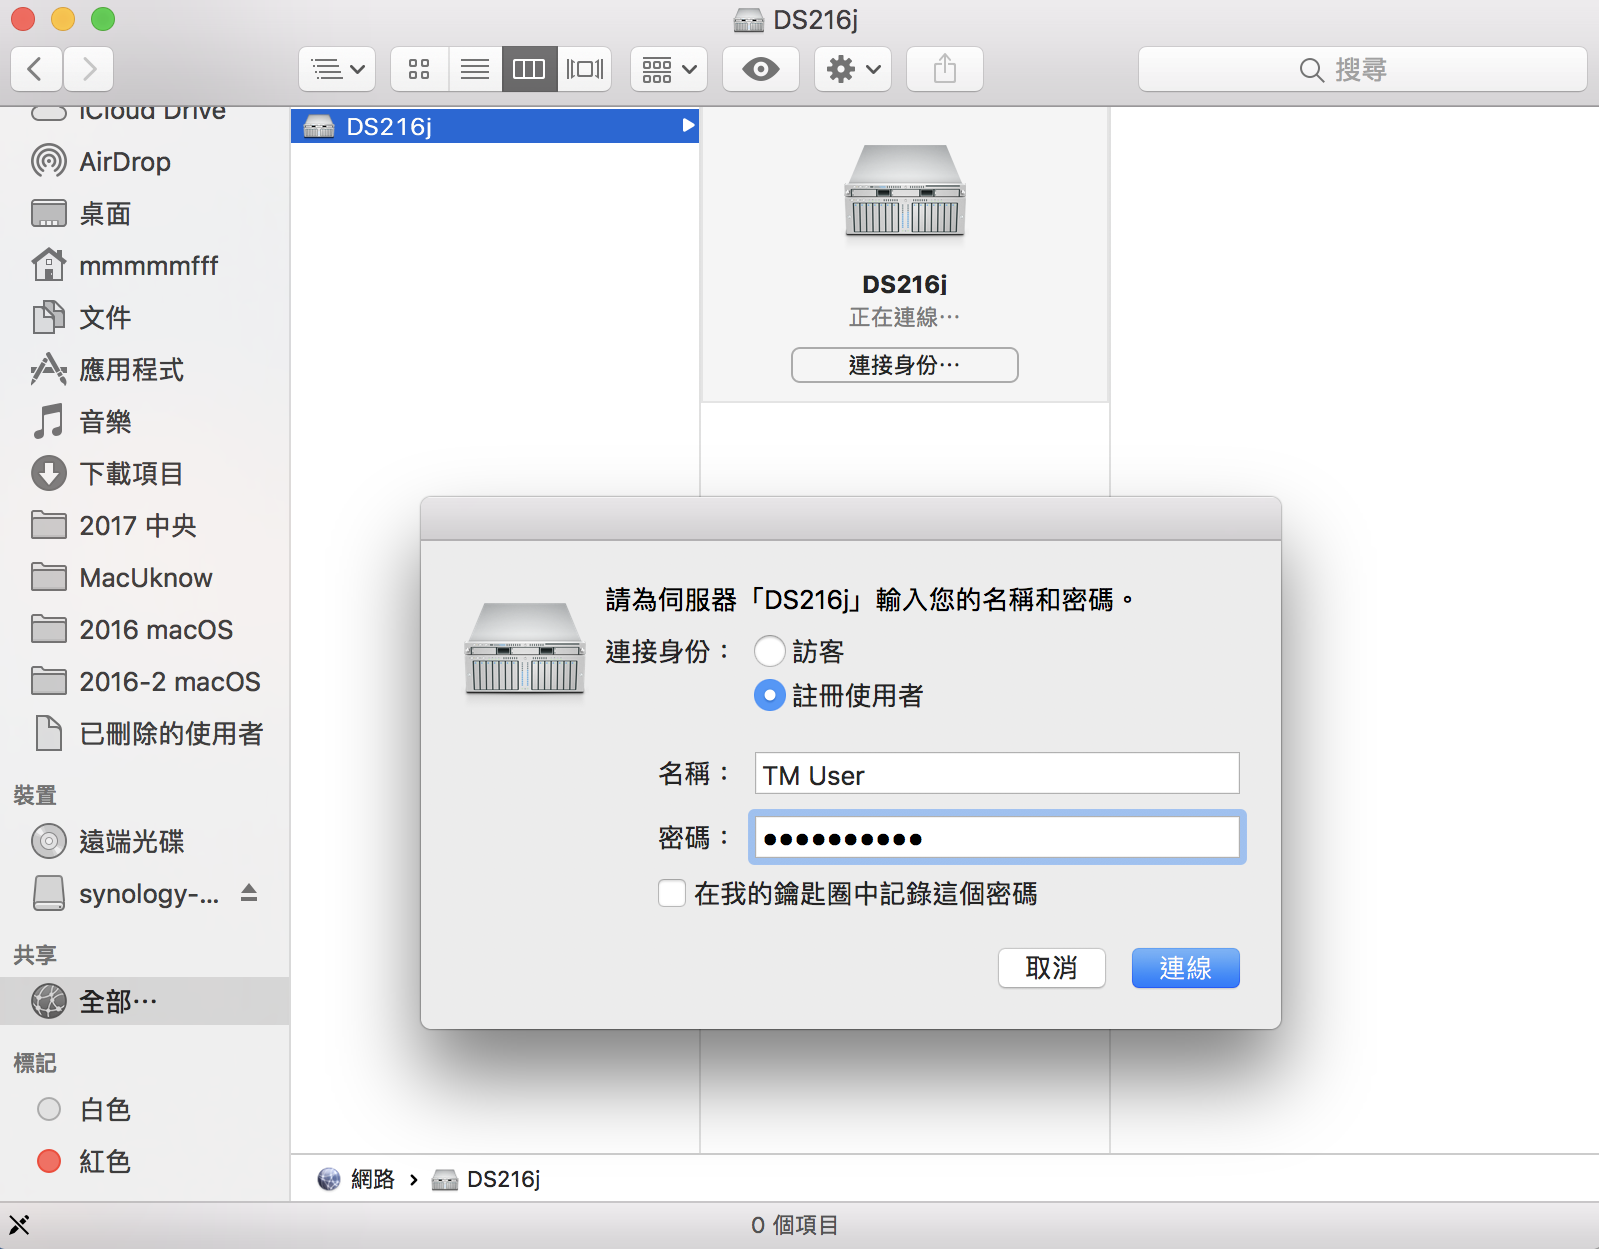The height and width of the screenshot is (1249, 1599).
Task: Switch to list view in toolbar
Action: coord(475,69)
